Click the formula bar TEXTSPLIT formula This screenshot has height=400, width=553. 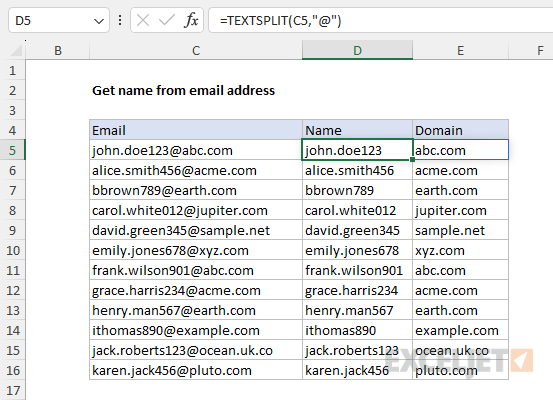point(280,21)
